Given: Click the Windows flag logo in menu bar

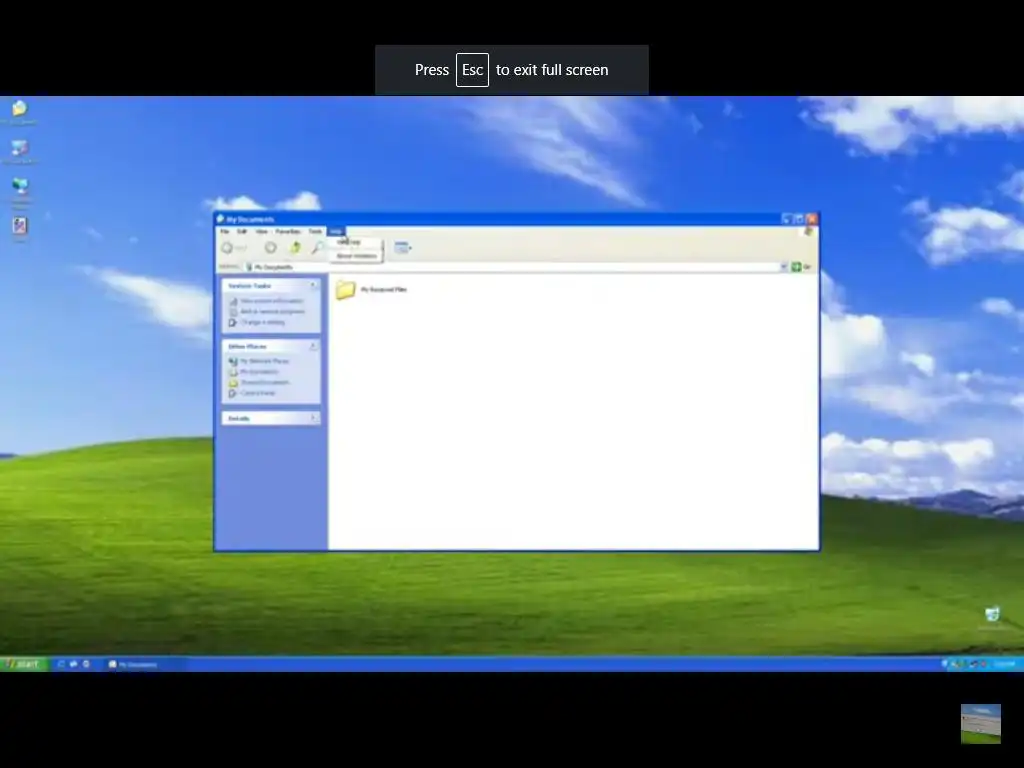Looking at the screenshot, I should coord(808,232).
